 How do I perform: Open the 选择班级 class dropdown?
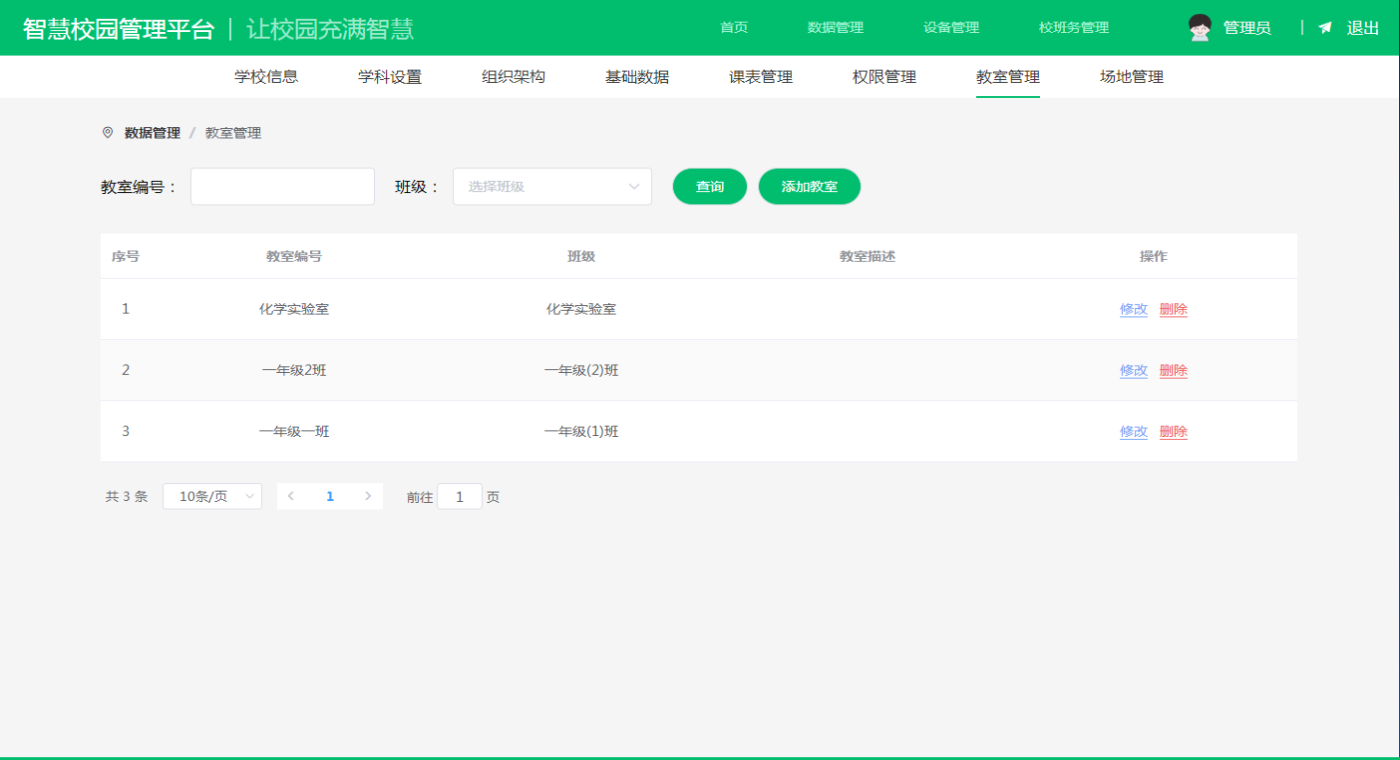[x=552, y=187]
